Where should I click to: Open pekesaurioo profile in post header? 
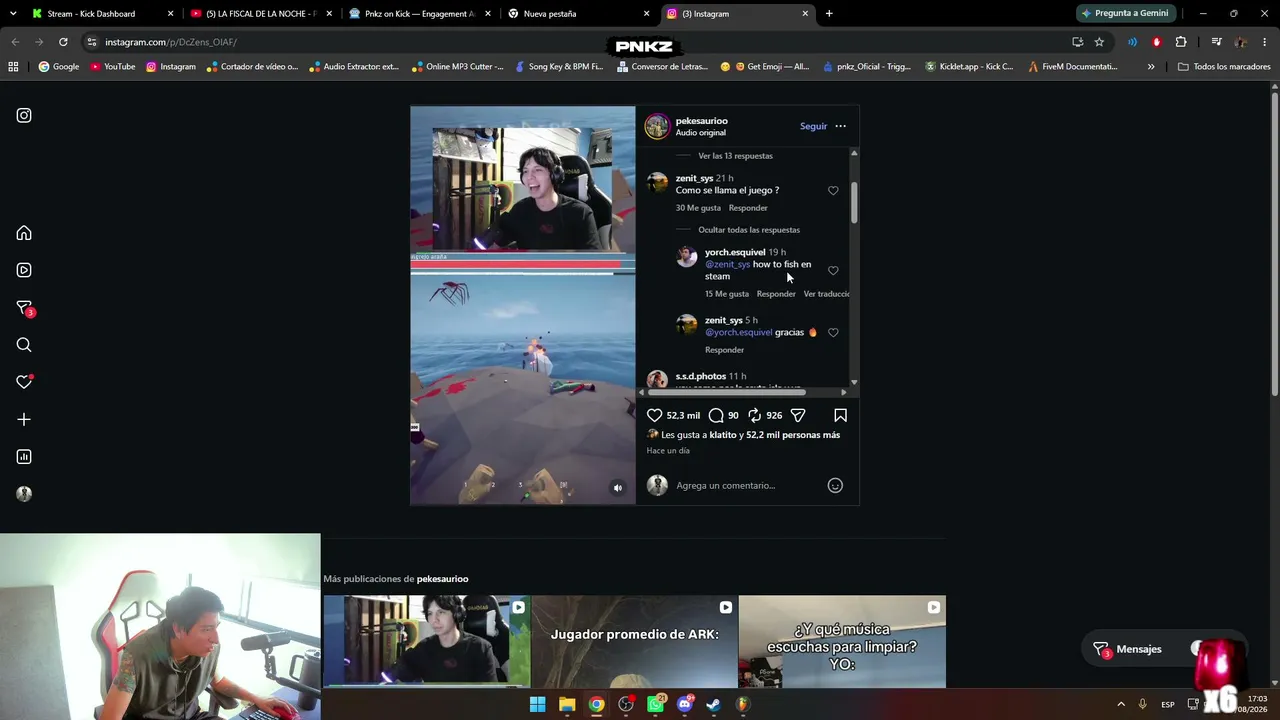pyautogui.click(x=701, y=121)
